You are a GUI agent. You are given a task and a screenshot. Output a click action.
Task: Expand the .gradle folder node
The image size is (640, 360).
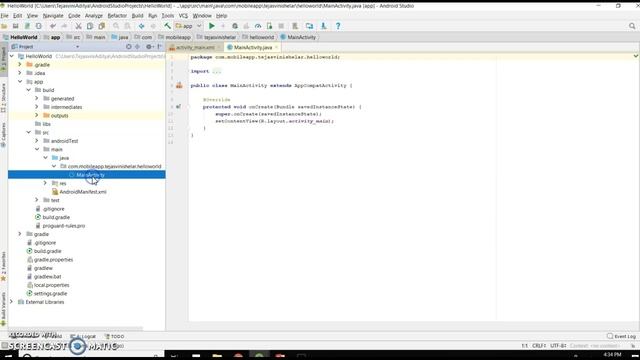(20, 64)
